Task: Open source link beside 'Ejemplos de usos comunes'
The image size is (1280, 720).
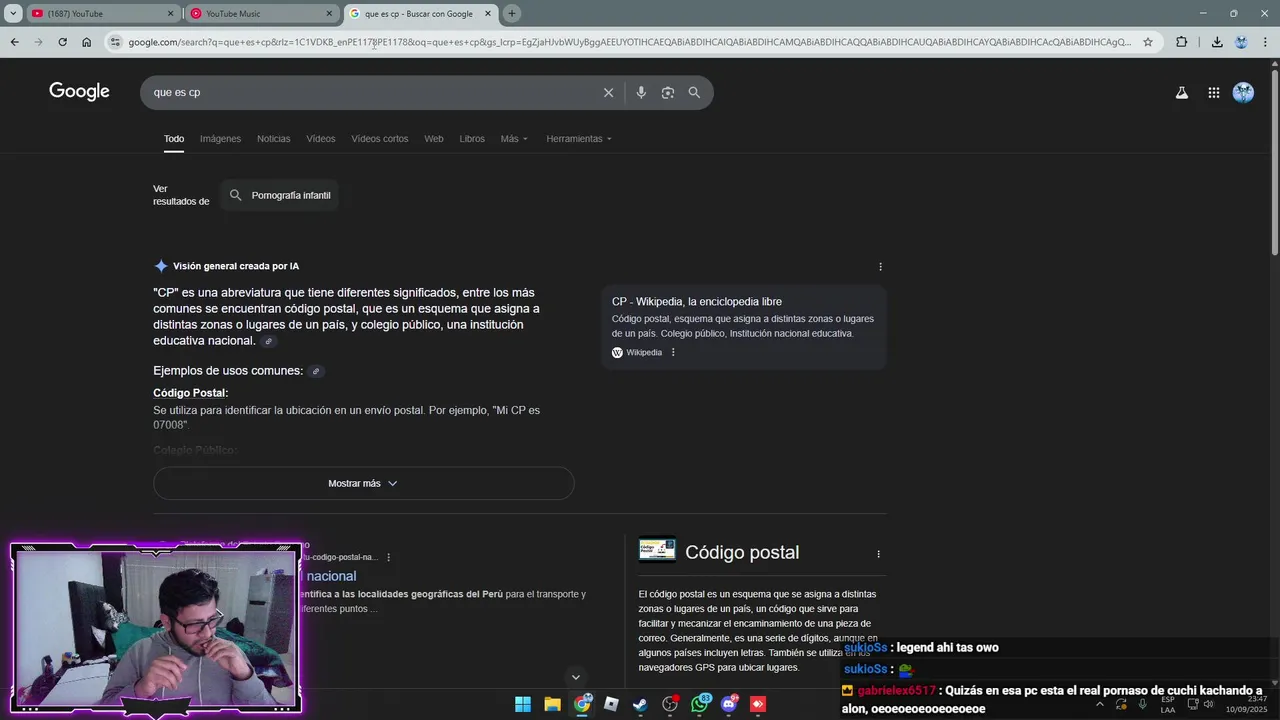Action: click(316, 371)
